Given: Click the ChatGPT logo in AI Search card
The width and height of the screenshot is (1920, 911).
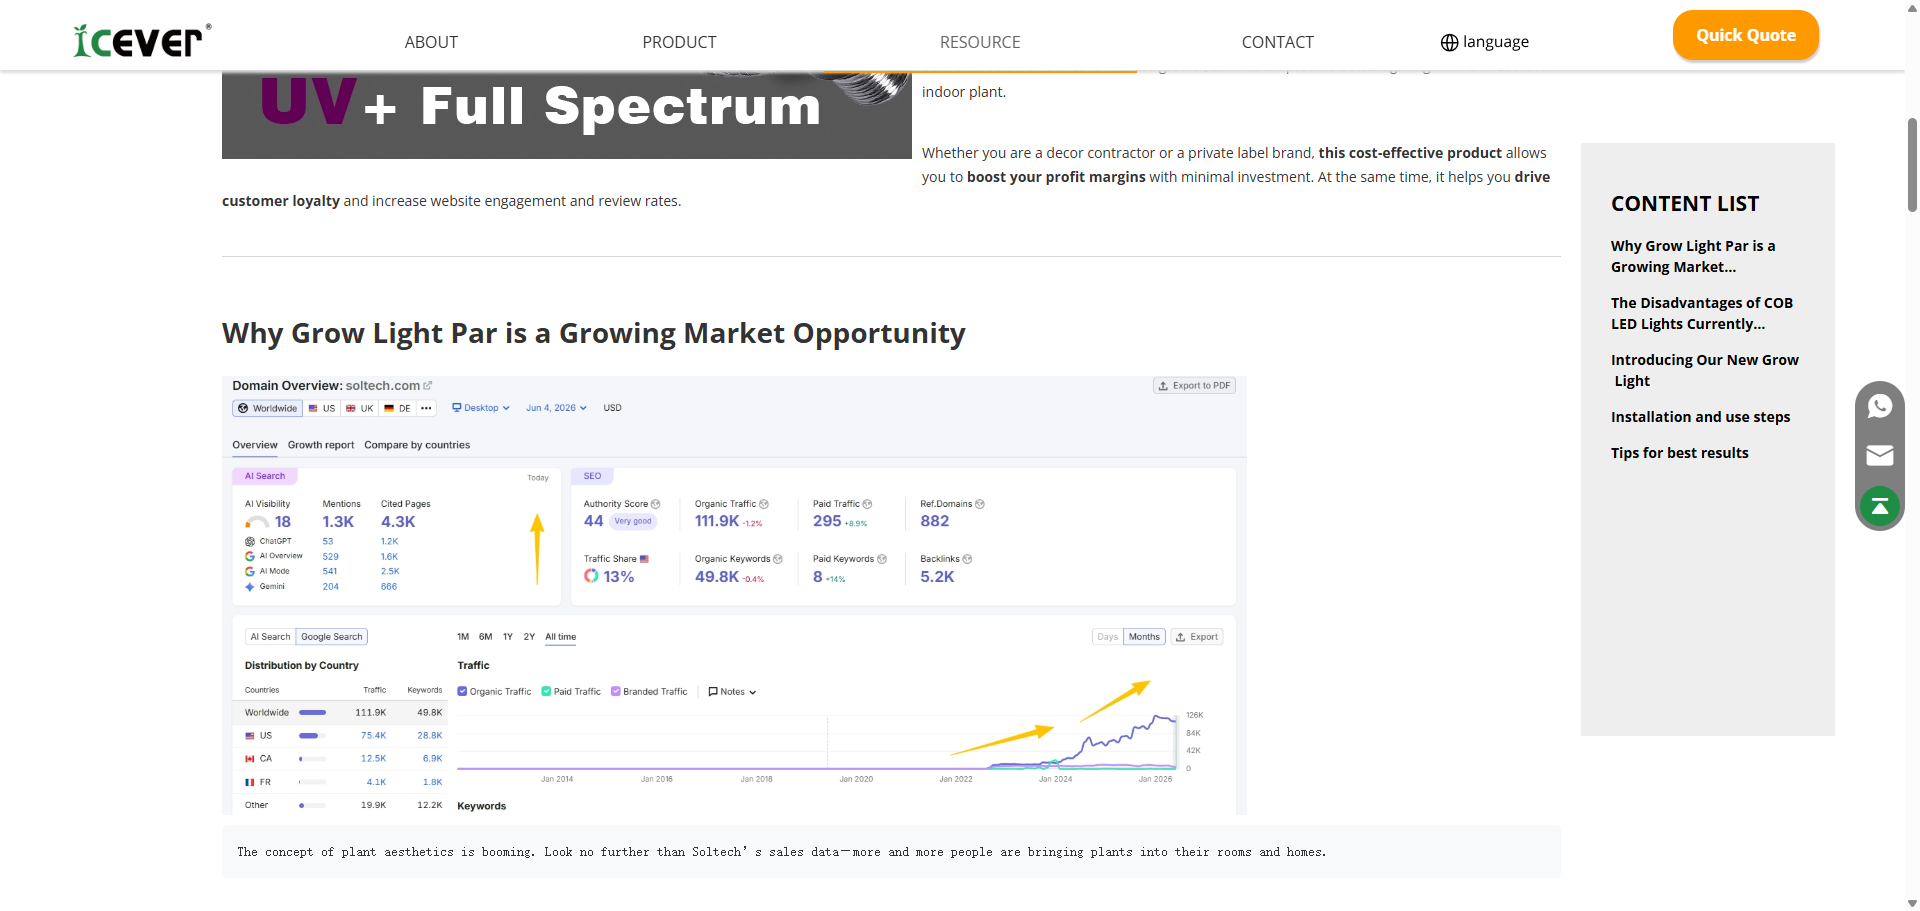Looking at the screenshot, I should (x=250, y=541).
